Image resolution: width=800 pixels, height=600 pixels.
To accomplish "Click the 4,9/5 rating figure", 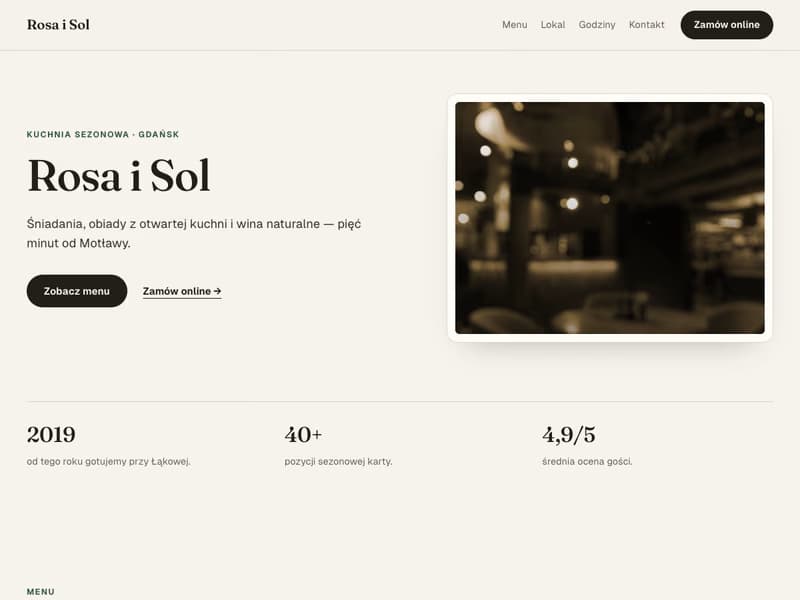I will (569, 435).
